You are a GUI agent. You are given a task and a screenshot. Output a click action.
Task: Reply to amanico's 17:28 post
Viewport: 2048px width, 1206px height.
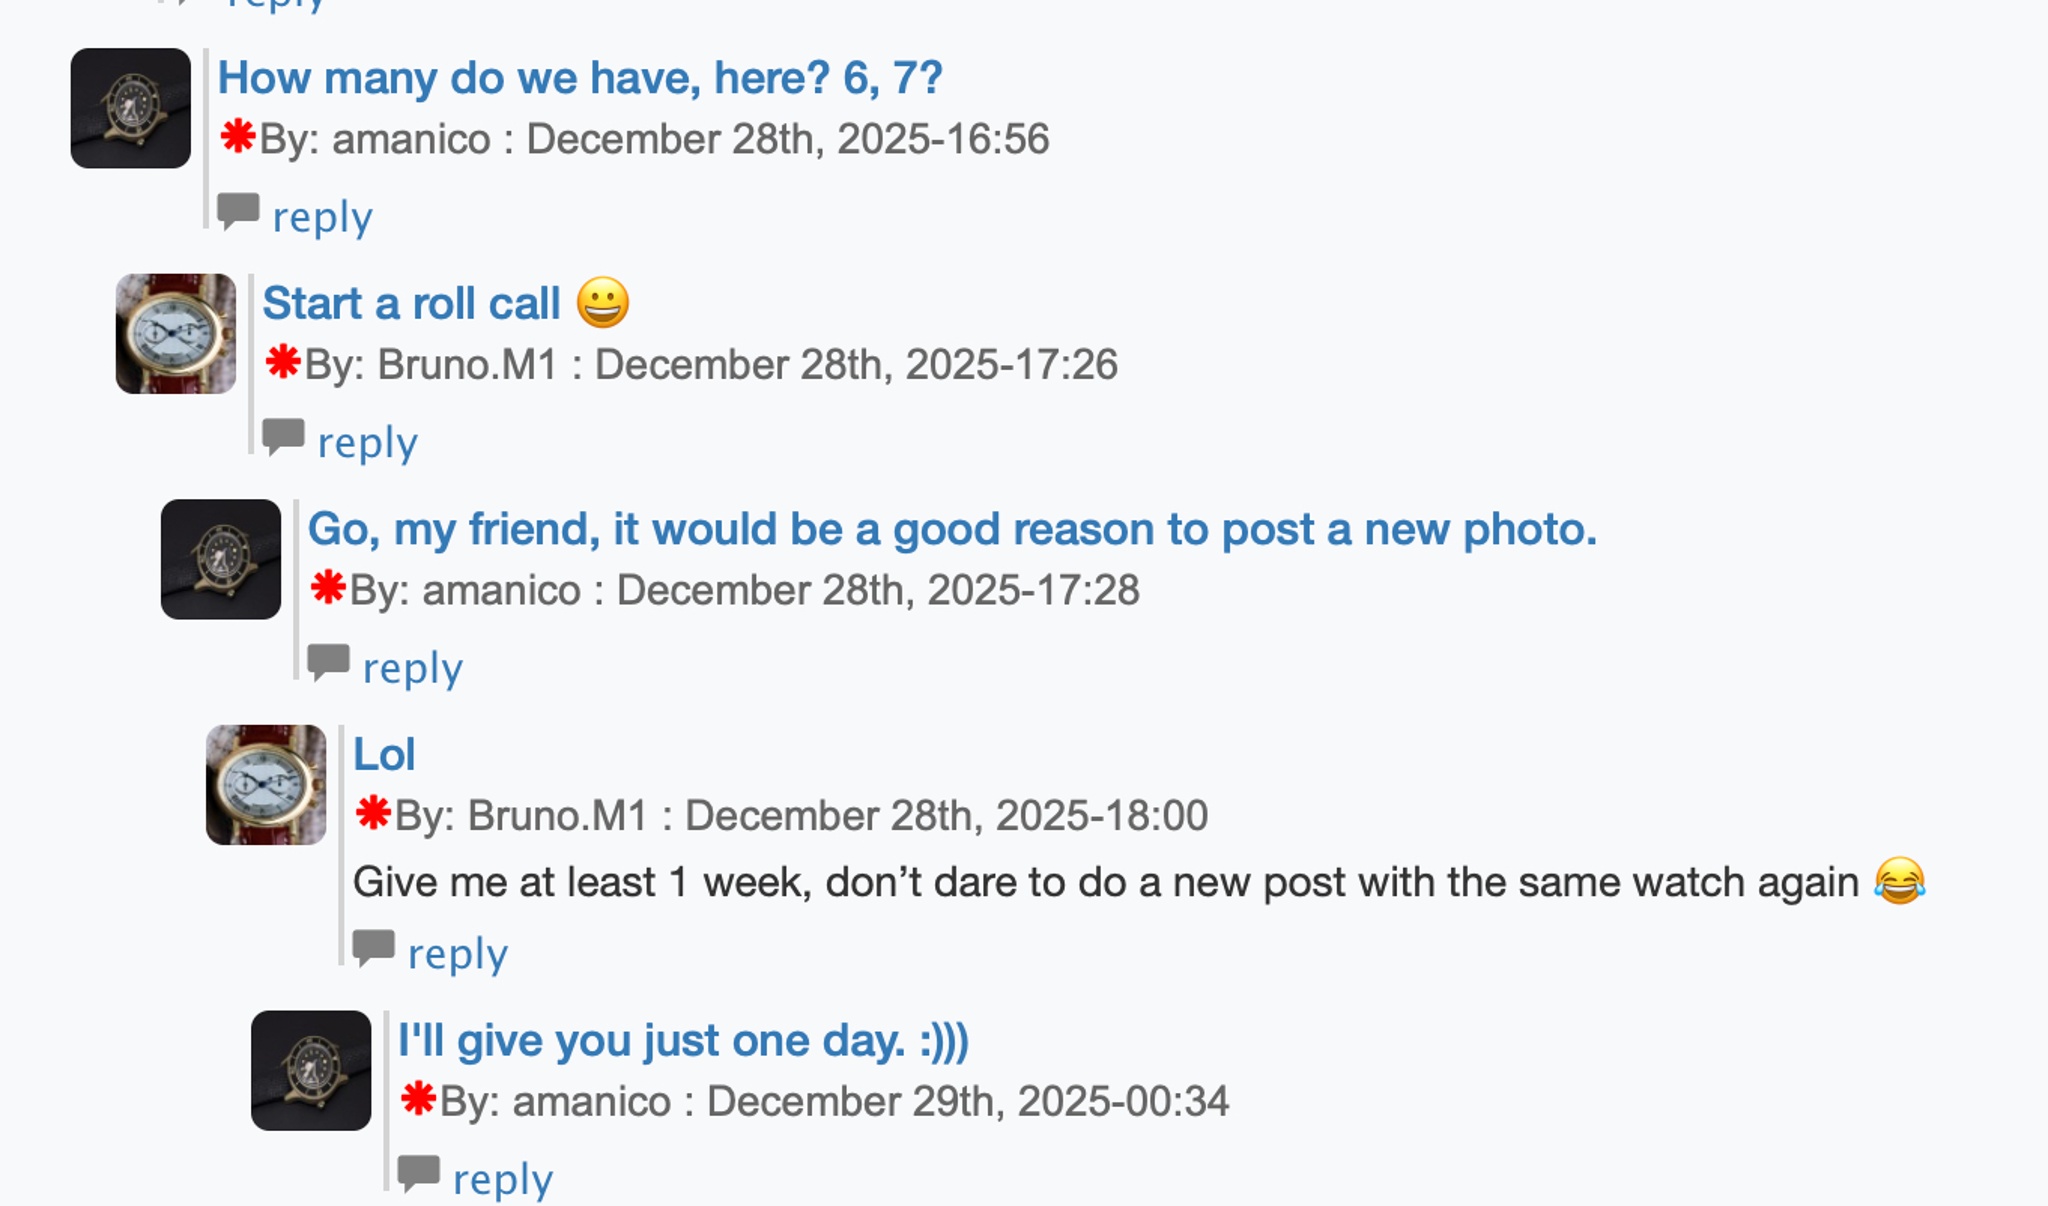click(412, 668)
